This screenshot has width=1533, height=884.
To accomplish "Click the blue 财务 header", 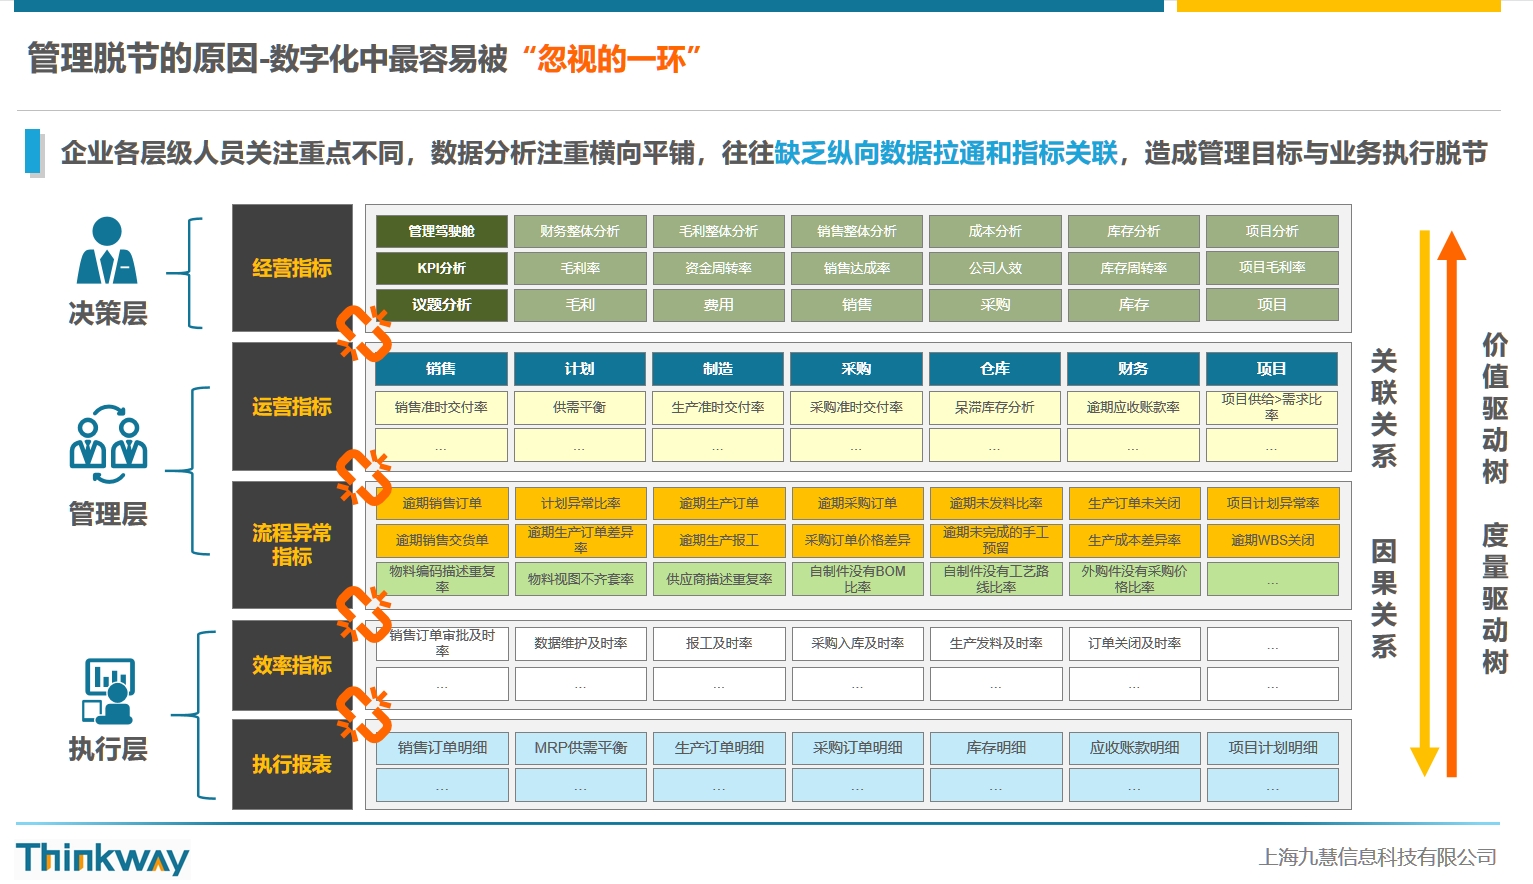I will (1133, 369).
